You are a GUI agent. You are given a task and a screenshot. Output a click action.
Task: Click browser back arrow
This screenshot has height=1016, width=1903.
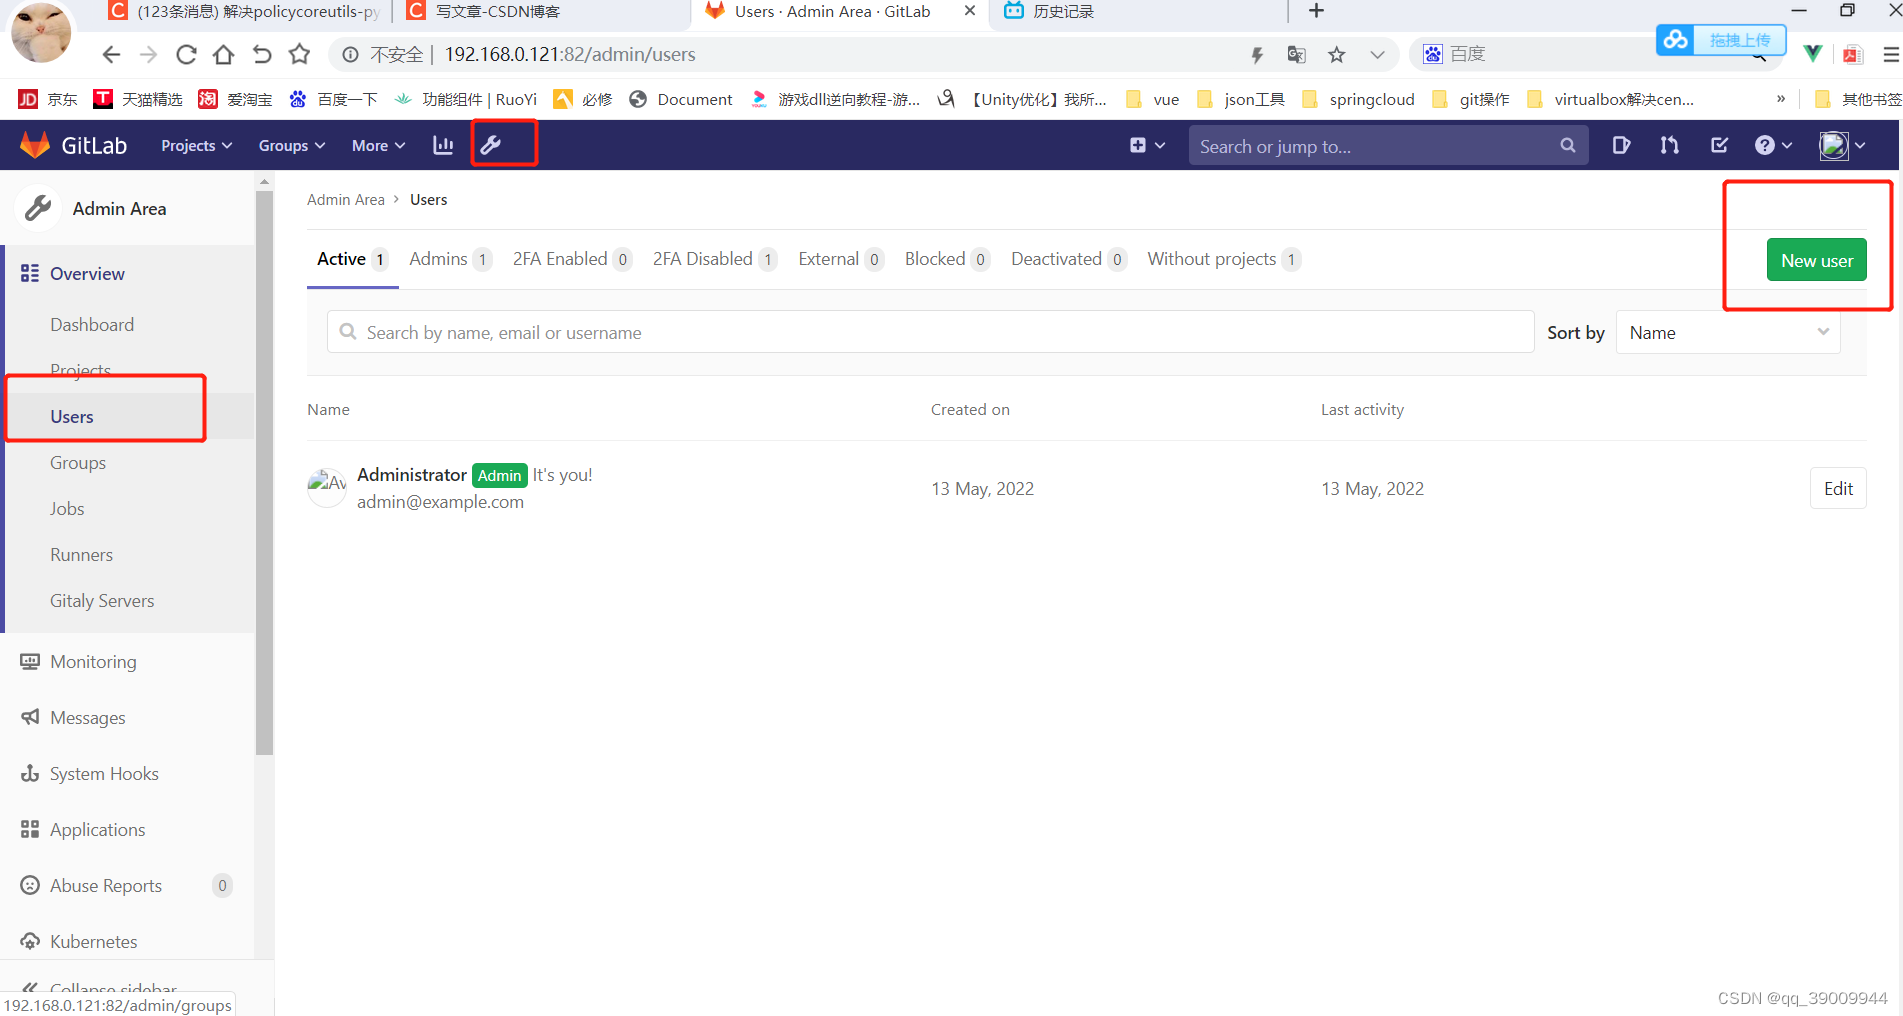click(111, 54)
